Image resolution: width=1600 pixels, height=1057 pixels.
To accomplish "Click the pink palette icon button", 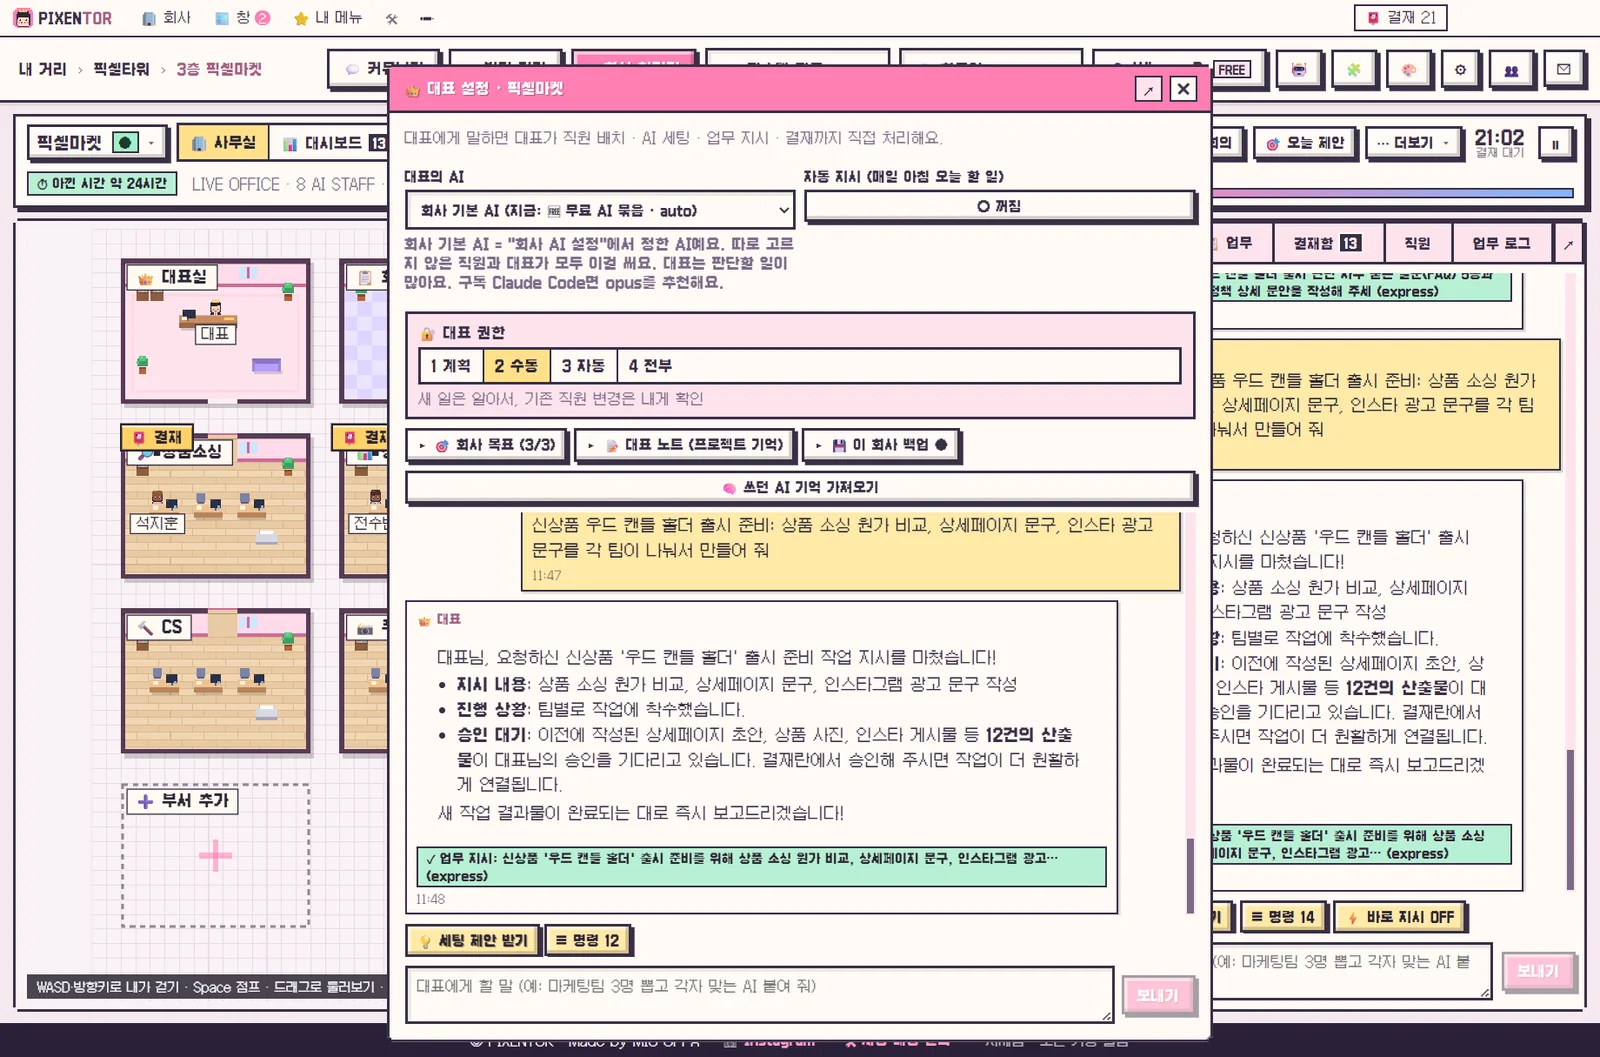I will [1408, 70].
